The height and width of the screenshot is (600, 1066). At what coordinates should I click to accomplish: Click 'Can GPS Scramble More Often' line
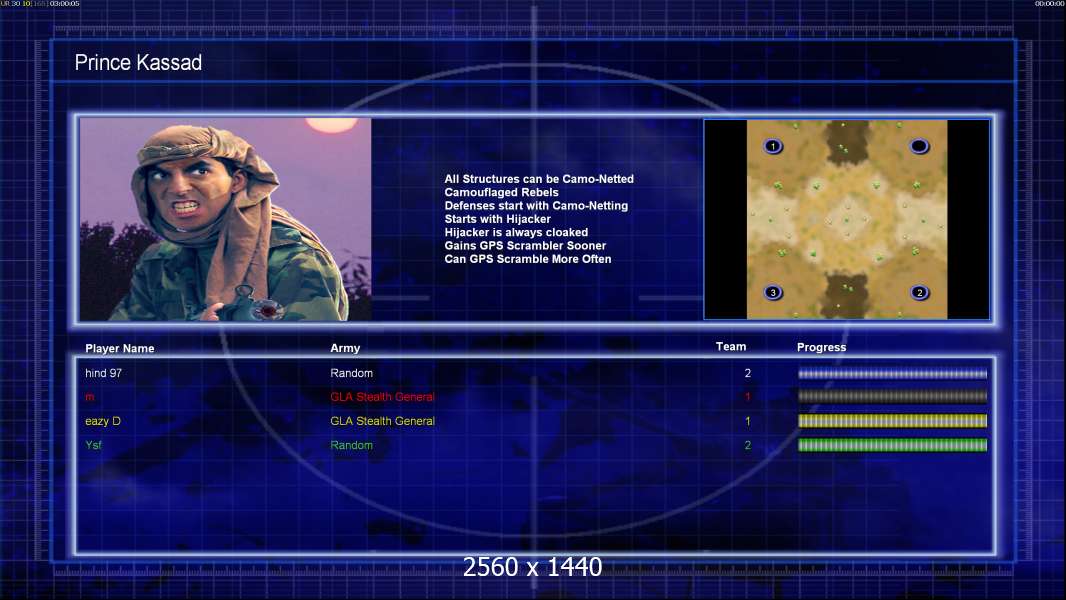(528, 259)
